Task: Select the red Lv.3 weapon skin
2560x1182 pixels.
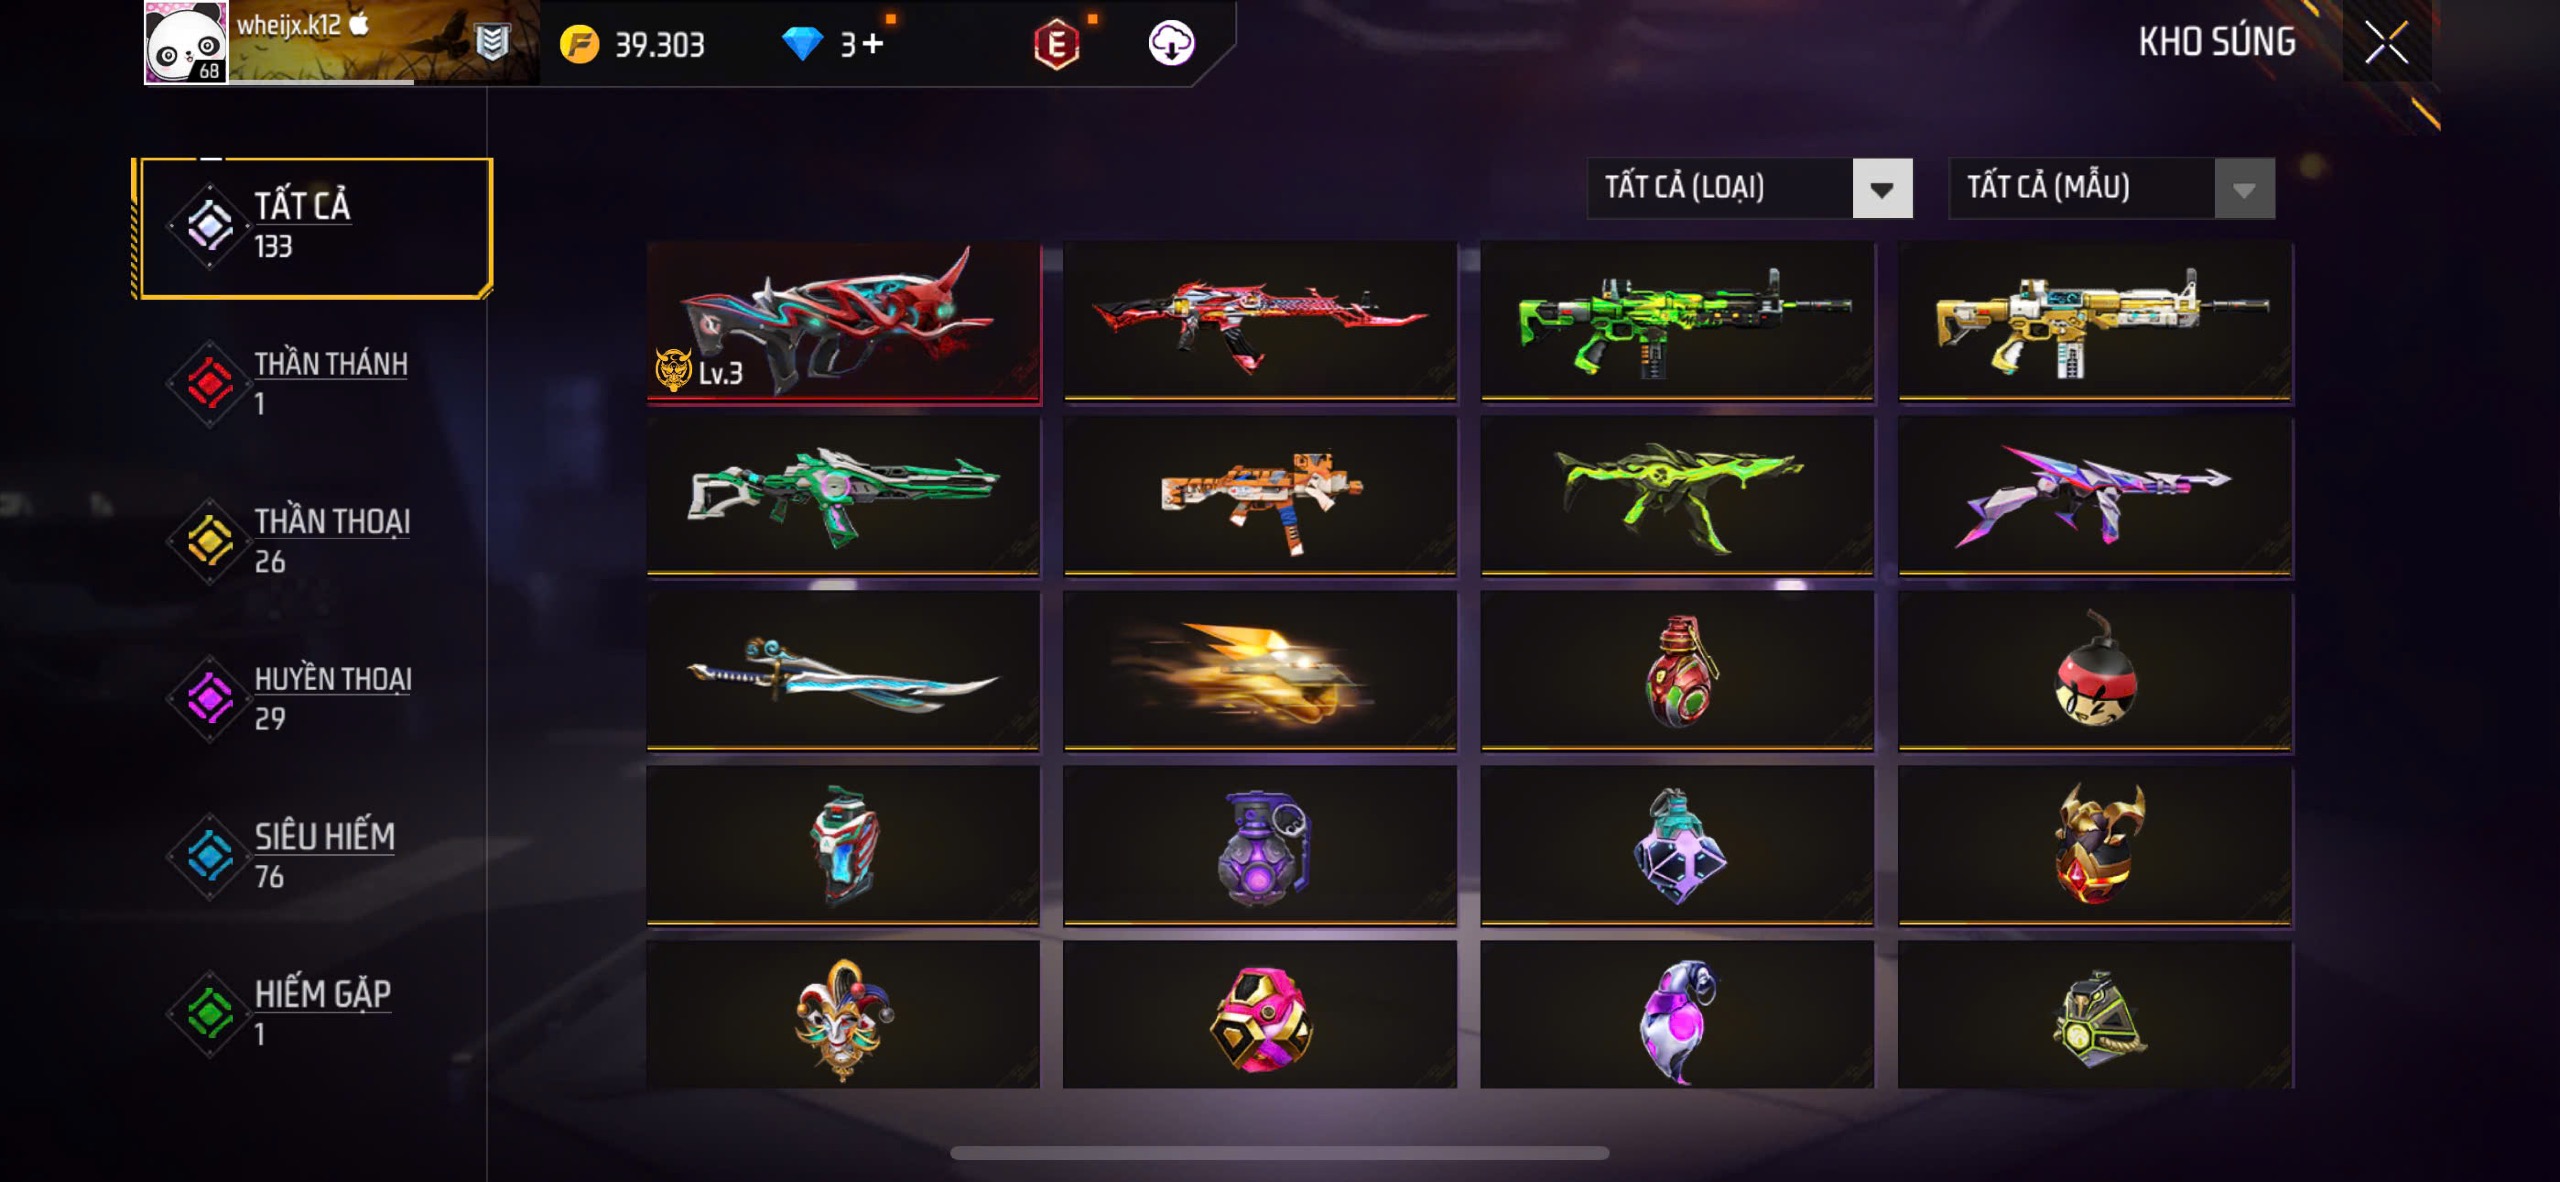Action: tap(844, 322)
